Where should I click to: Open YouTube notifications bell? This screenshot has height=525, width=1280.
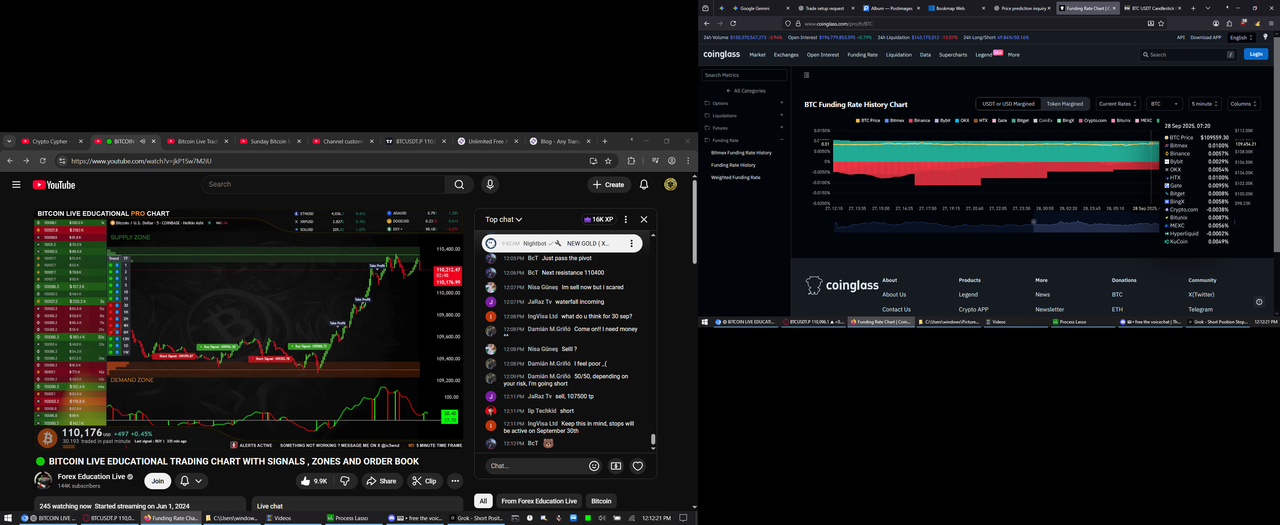pos(644,184)
